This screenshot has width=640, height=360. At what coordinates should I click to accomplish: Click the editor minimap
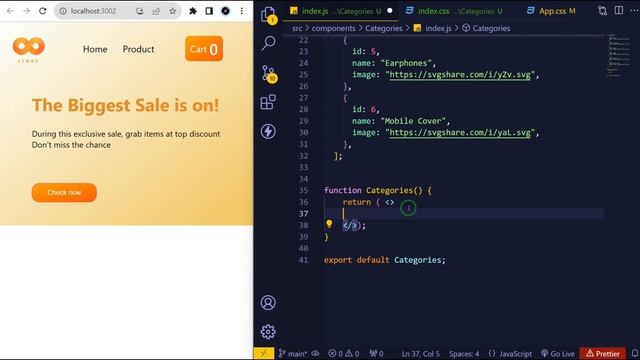coord(619,55)
